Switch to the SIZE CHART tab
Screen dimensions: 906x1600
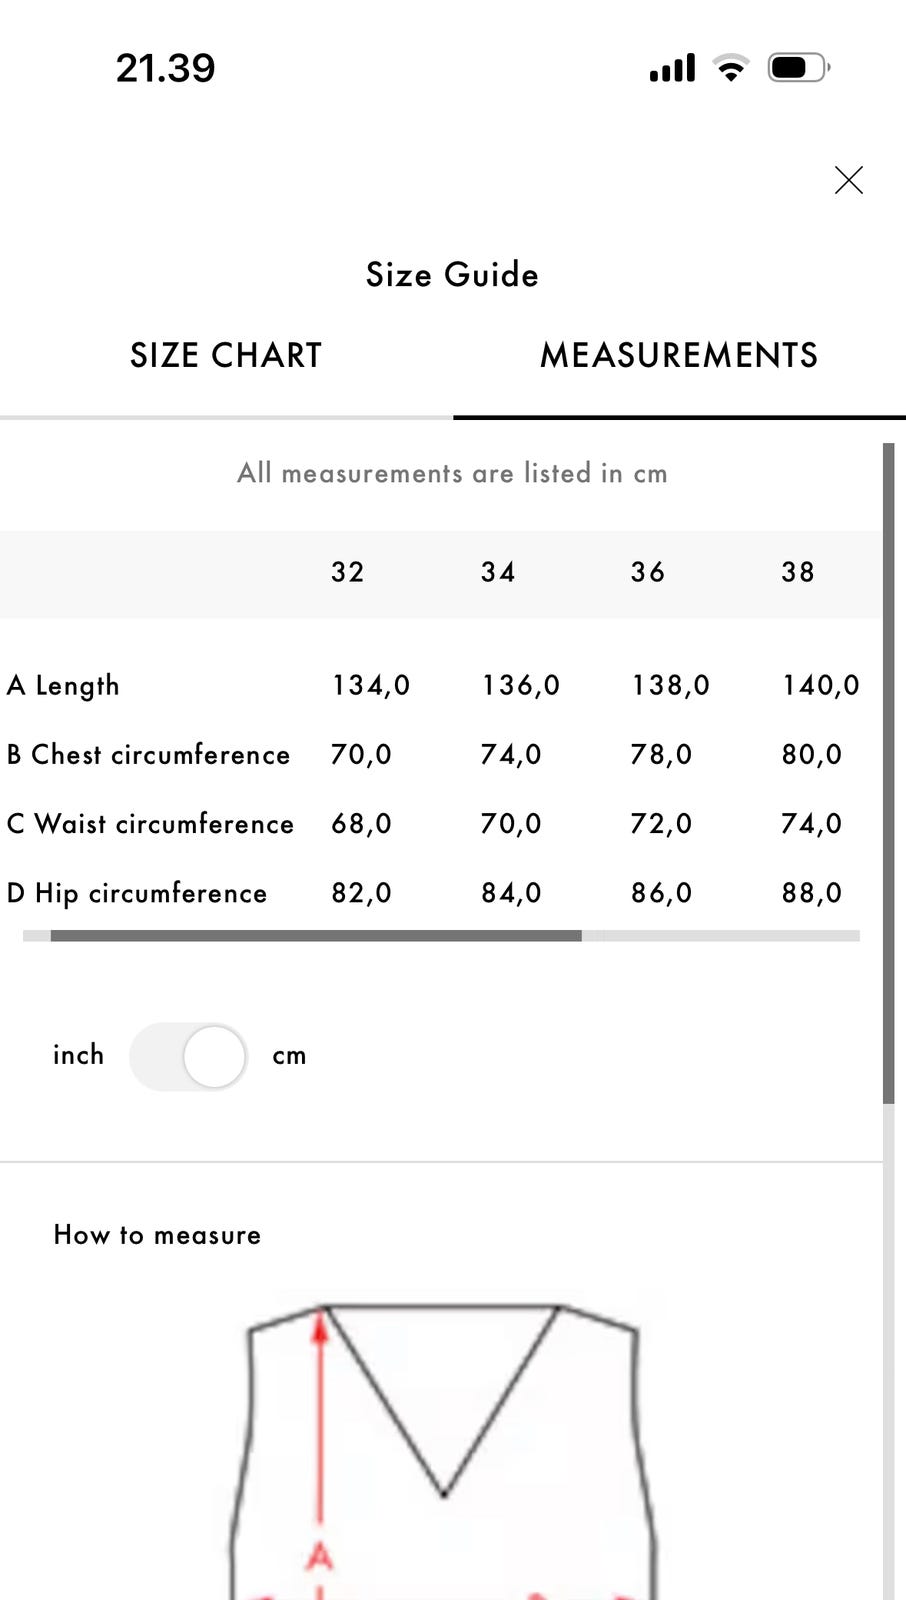pyautogui.click(x=226, y=356)
